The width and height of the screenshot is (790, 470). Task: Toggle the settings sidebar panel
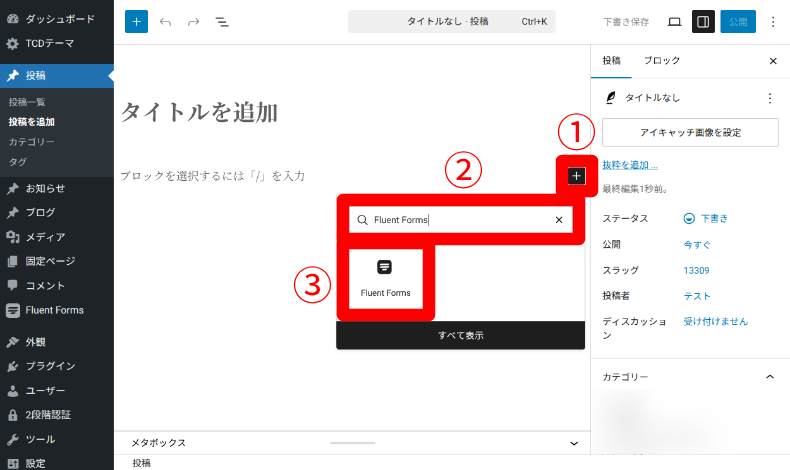(x=703, y=22)
